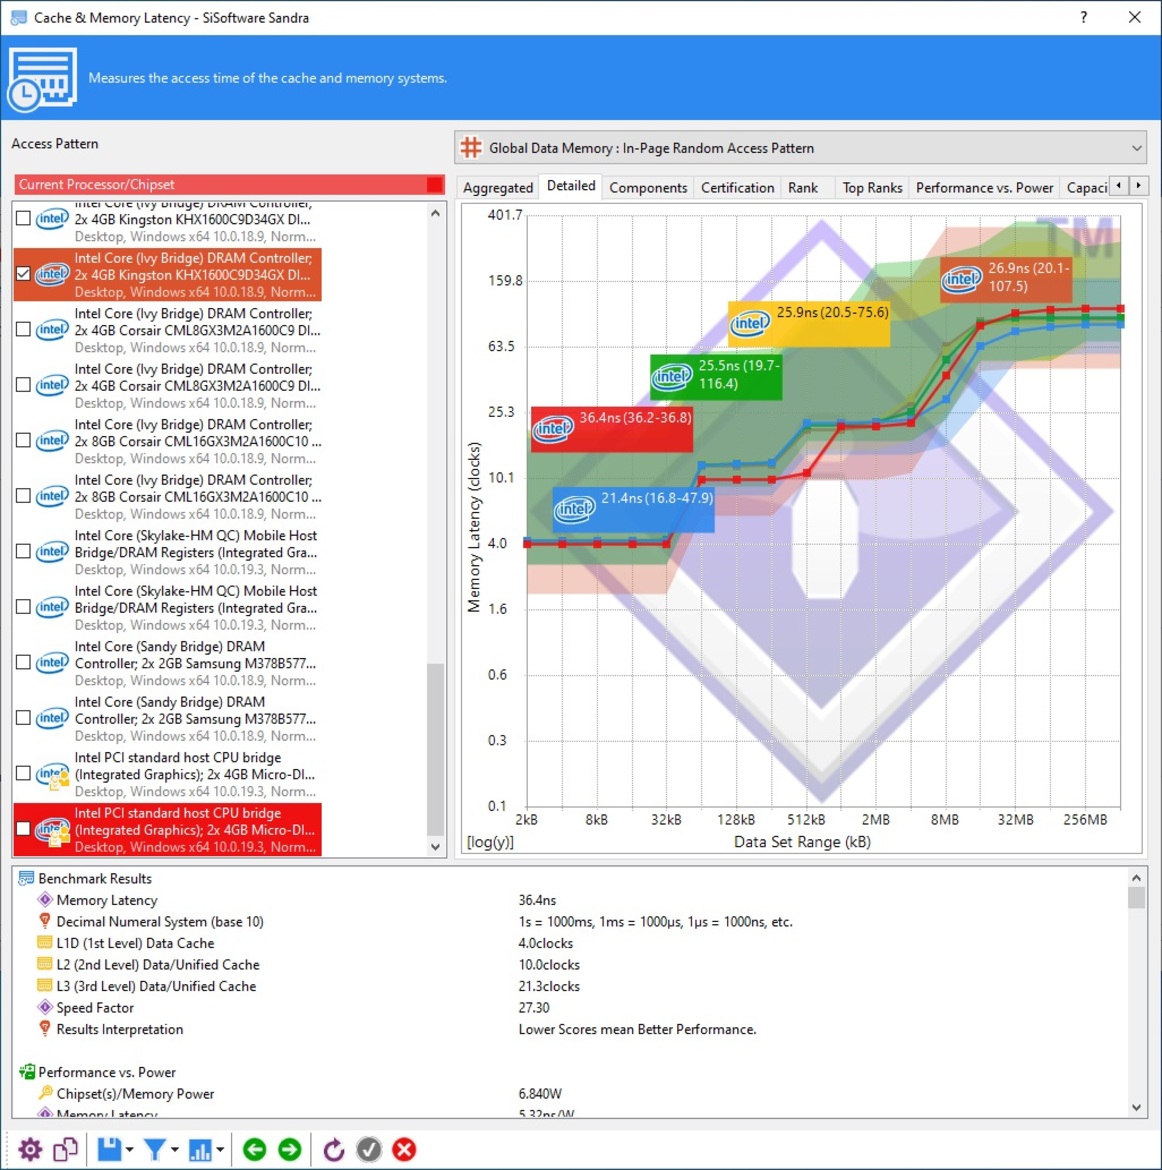Click the key icon beside Chipset(s)/Memory Power
1162x1170 pixels.
[x=45, y=1093]
